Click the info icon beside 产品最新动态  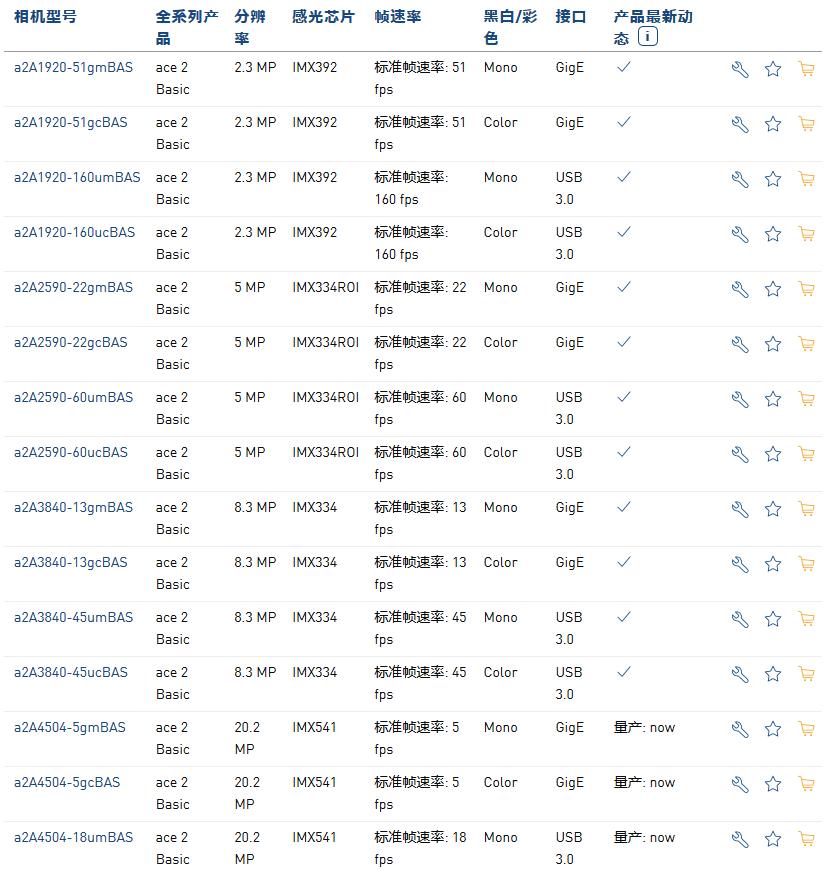(647, 37)
